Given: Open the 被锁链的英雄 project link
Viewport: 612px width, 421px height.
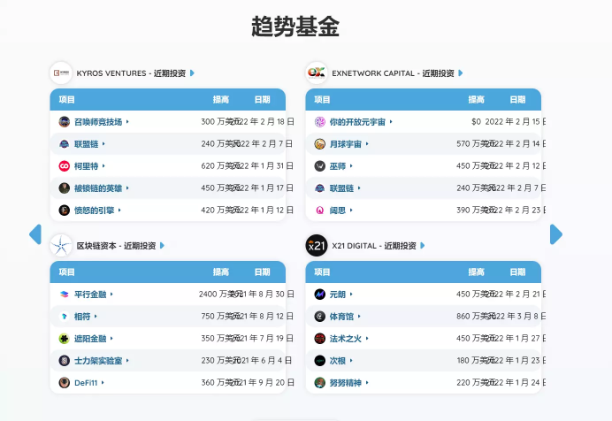Looking at the screenshot, I should 98,188.
